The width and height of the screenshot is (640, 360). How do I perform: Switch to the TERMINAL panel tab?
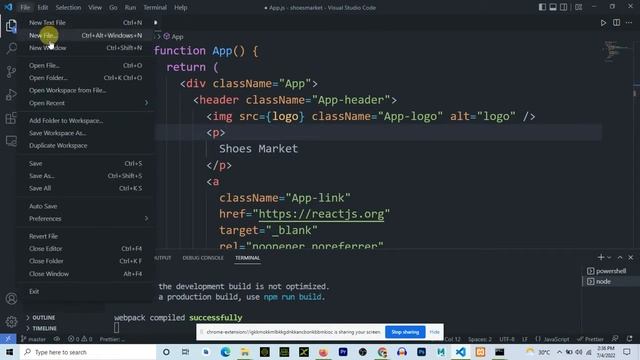coord(247,258)
